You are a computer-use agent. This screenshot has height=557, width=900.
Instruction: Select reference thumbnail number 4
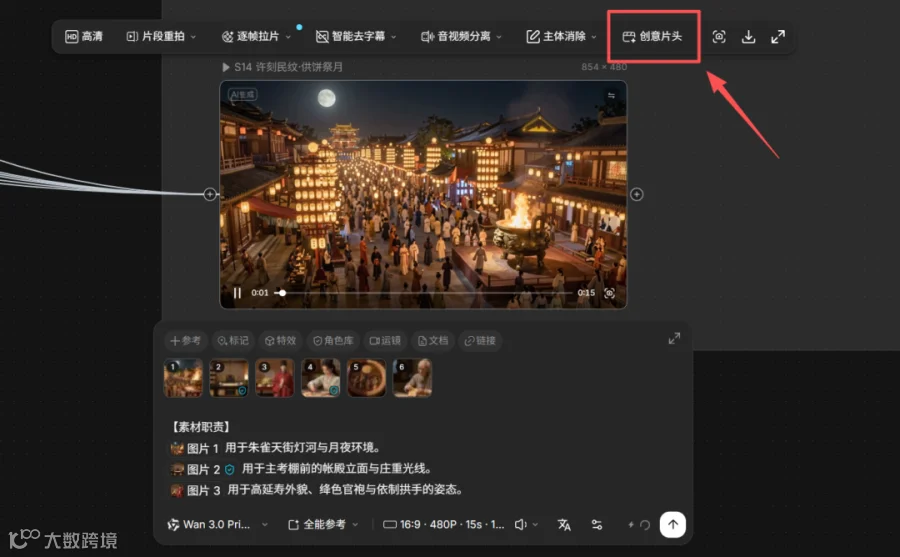point(321,378)
